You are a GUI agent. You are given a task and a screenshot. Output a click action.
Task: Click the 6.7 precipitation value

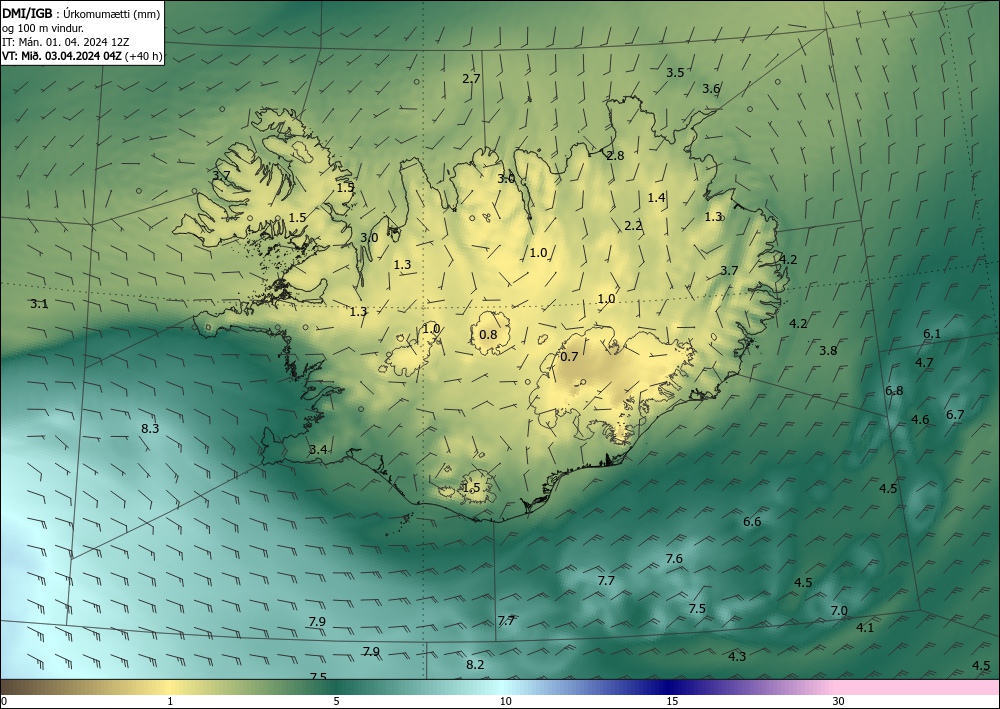pos(955,415)
